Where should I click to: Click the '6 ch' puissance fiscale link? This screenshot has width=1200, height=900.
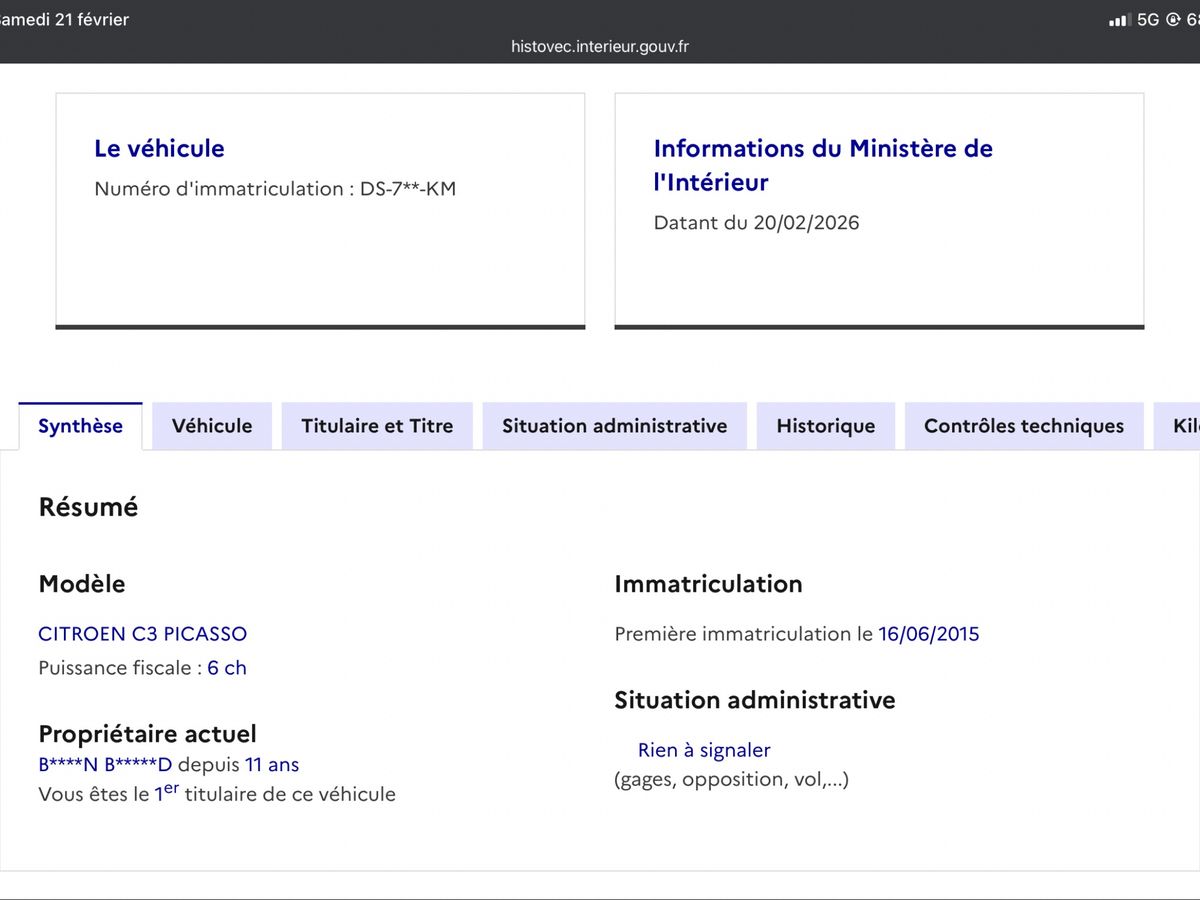coord(227,667)
